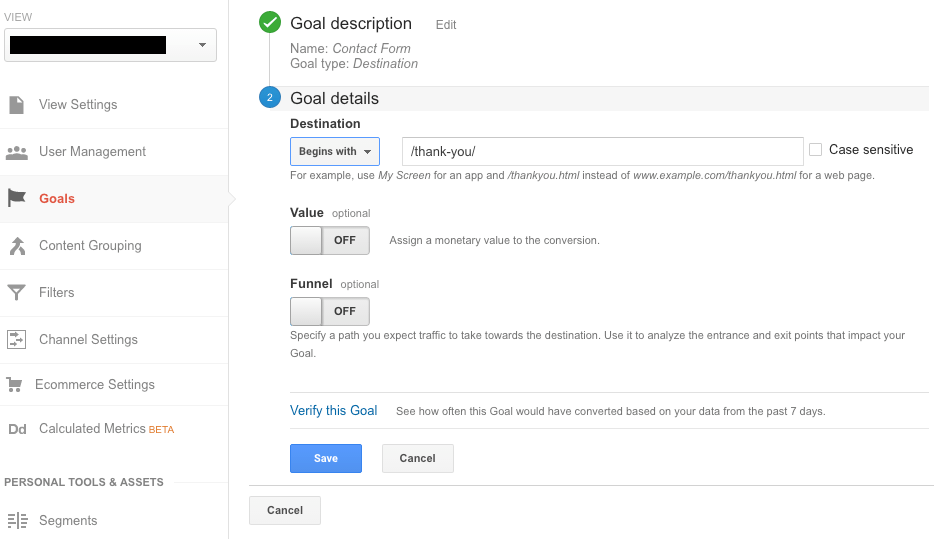Click Edit next to Goal description
934x539 pixels.
[446, 25]
